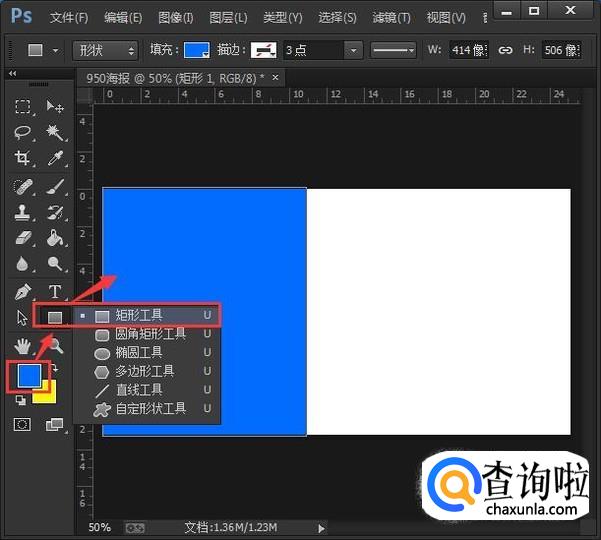Select the Pen tool
The height and width of the screenshot is (540, 601).
coord(23,292)
